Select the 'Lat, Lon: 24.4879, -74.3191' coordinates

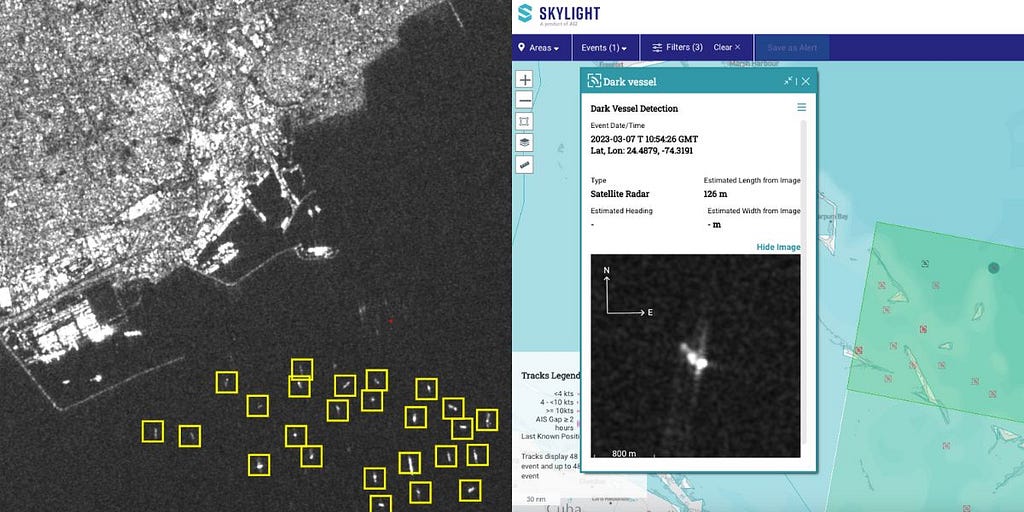pos(642,150)
